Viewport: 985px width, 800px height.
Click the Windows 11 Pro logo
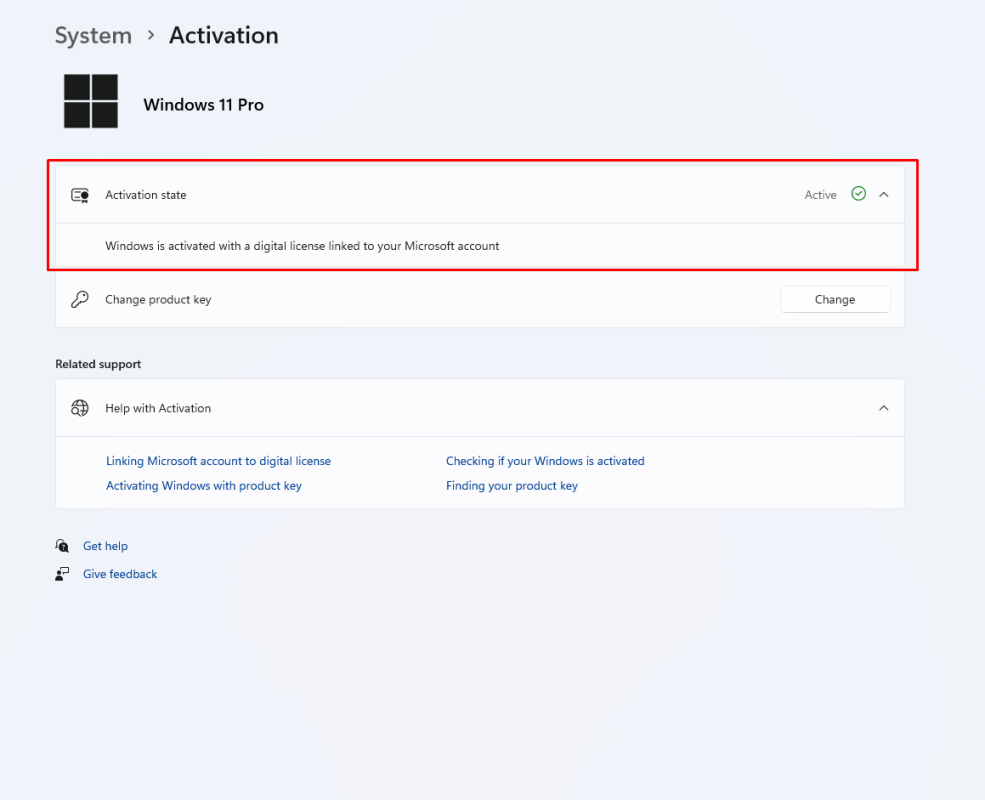pos(91,101)
